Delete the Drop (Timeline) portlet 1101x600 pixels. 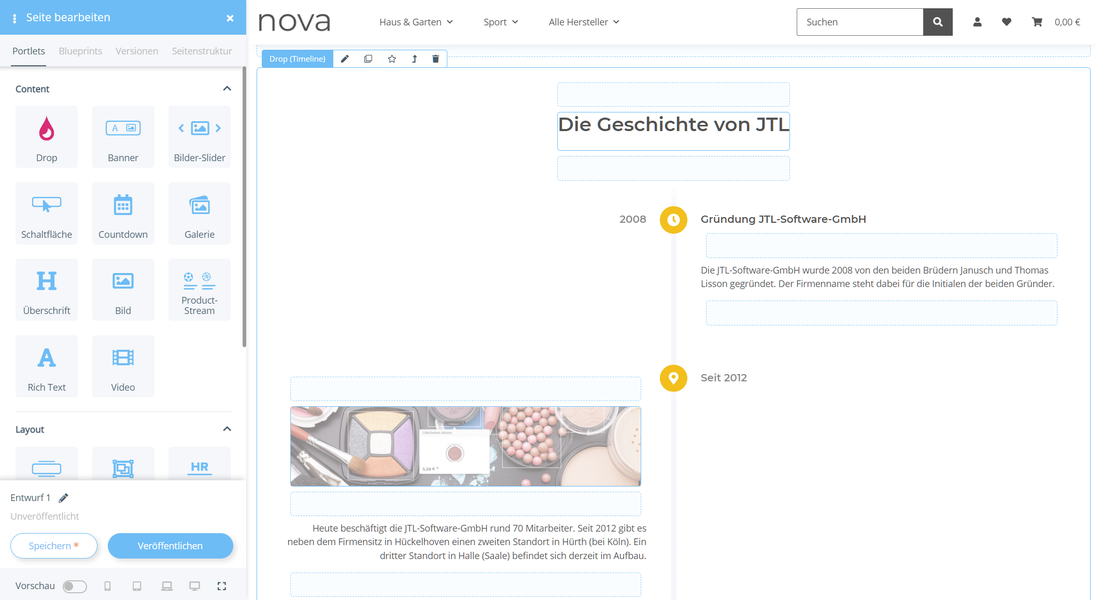435,59
